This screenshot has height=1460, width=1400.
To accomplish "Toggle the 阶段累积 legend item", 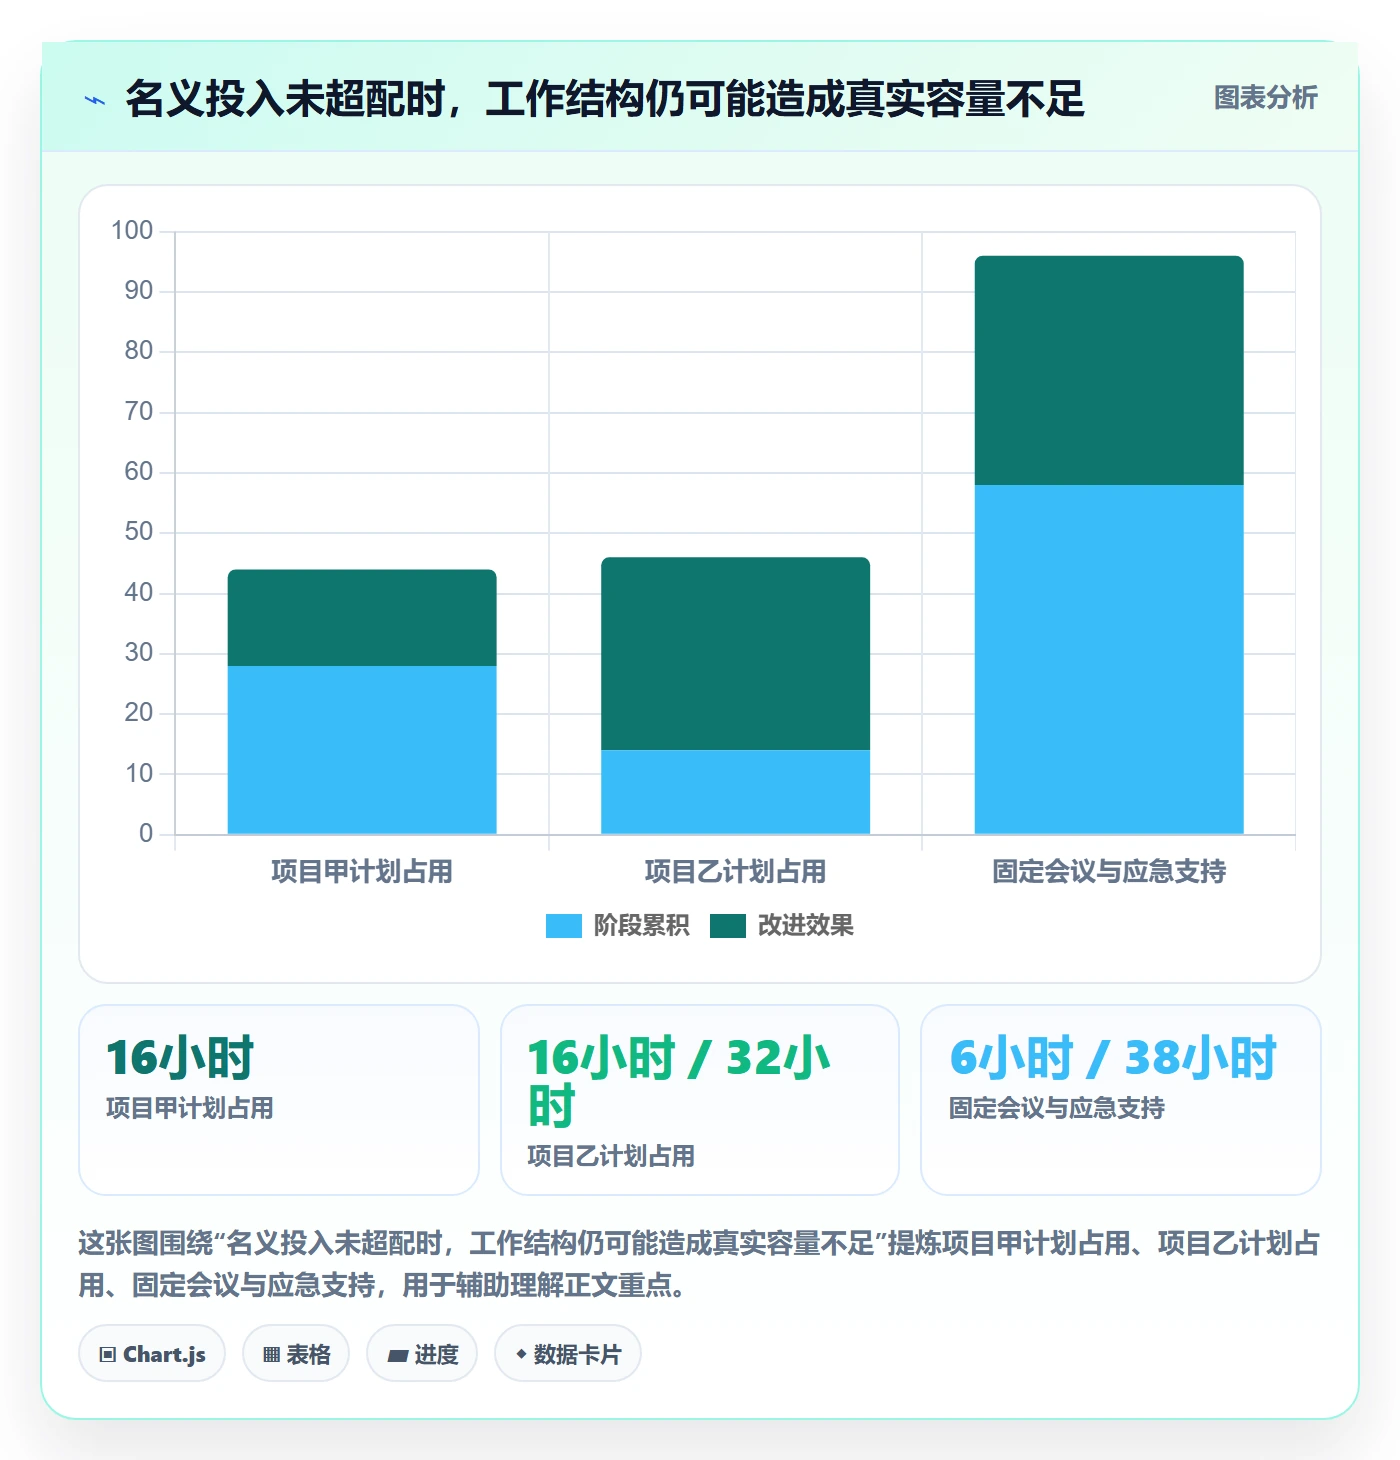I will click(617, 926).
